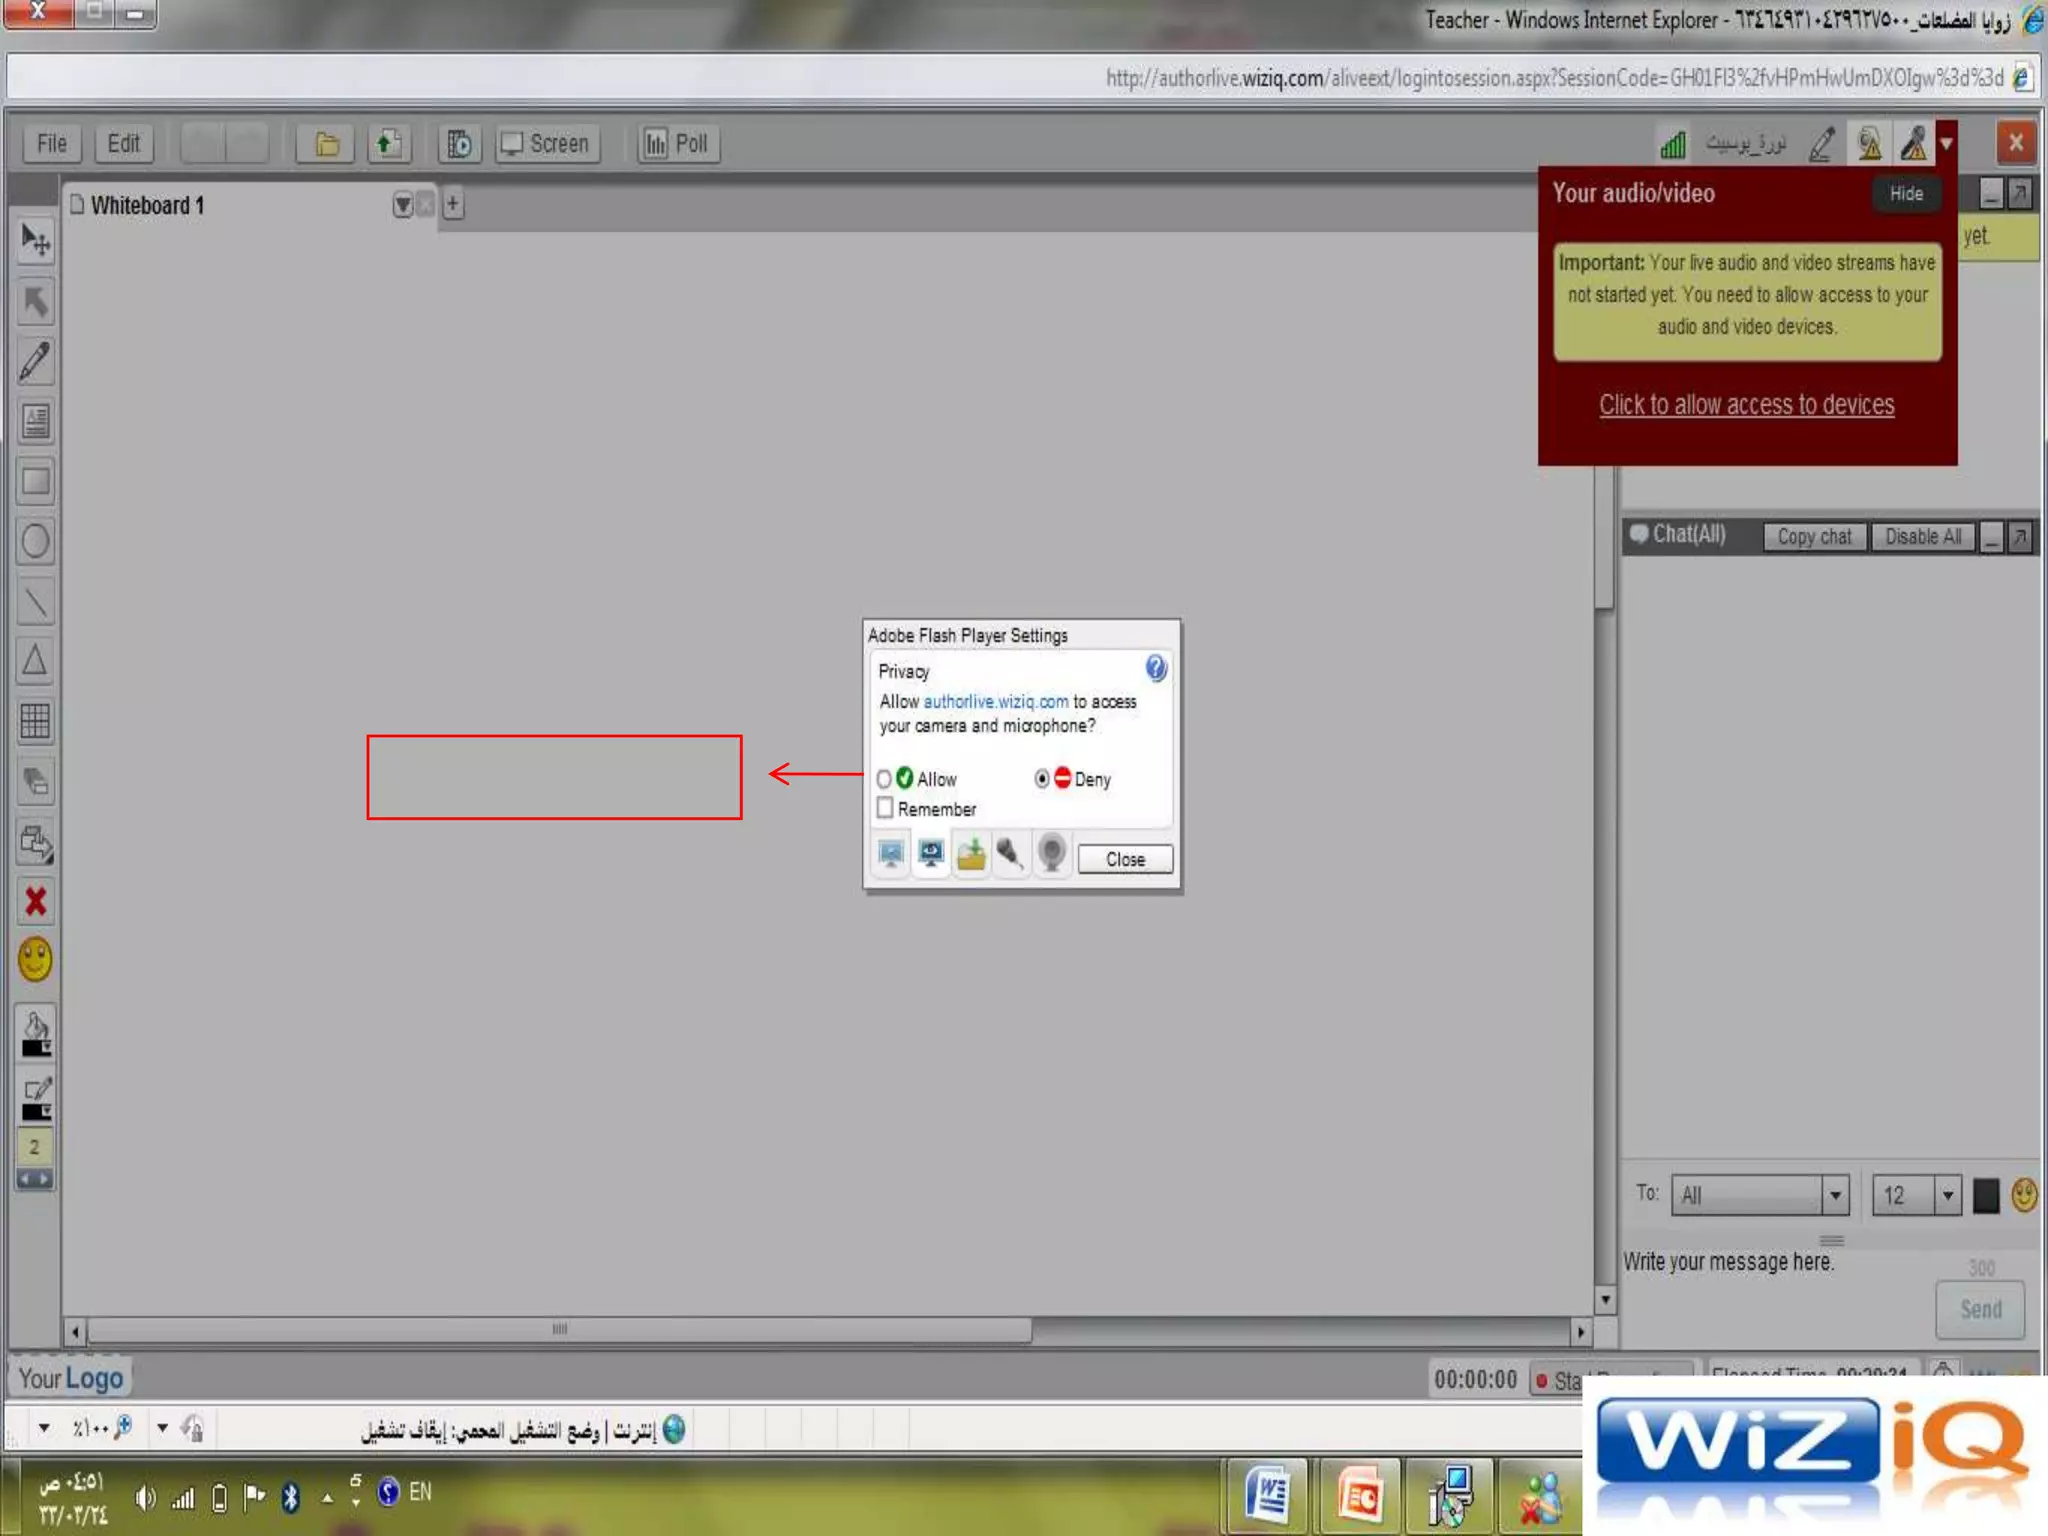Expand the chat recipient 'All' dropdown
The width and height of the screenshot is (2048, 1536).
tap(1835, 1195)
